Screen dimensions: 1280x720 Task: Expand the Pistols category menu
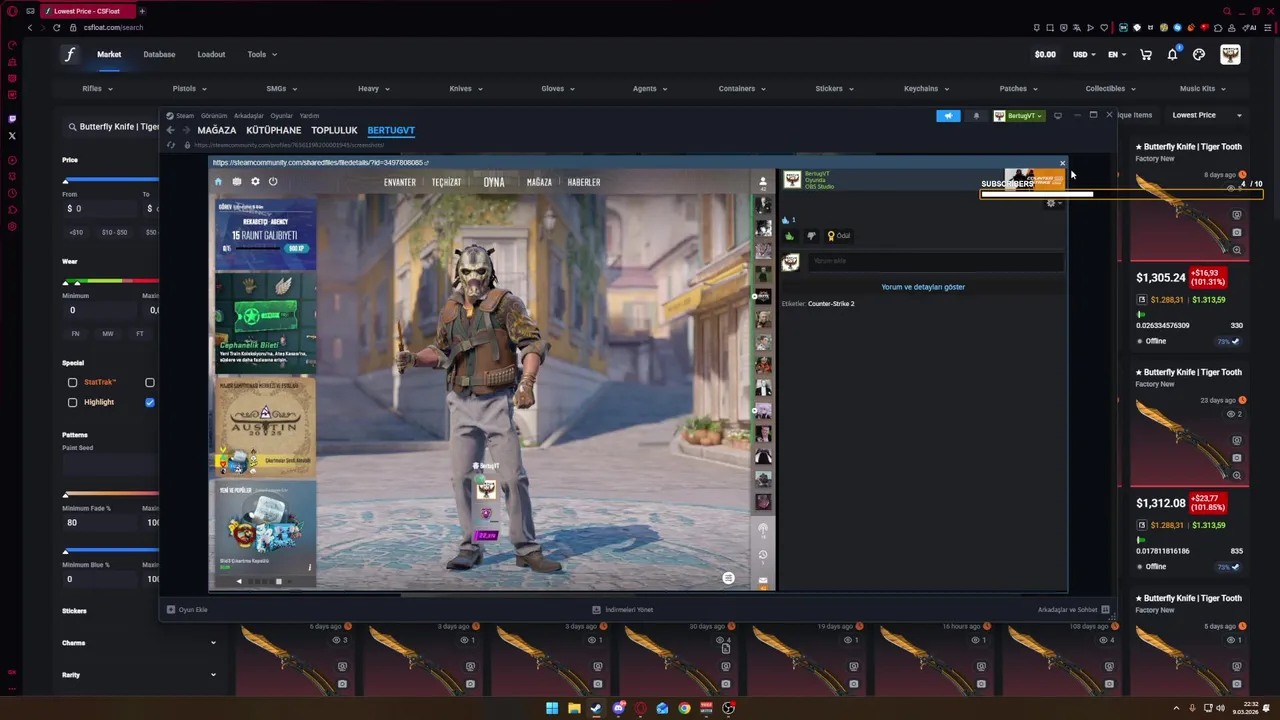click(x=190, y=88)
